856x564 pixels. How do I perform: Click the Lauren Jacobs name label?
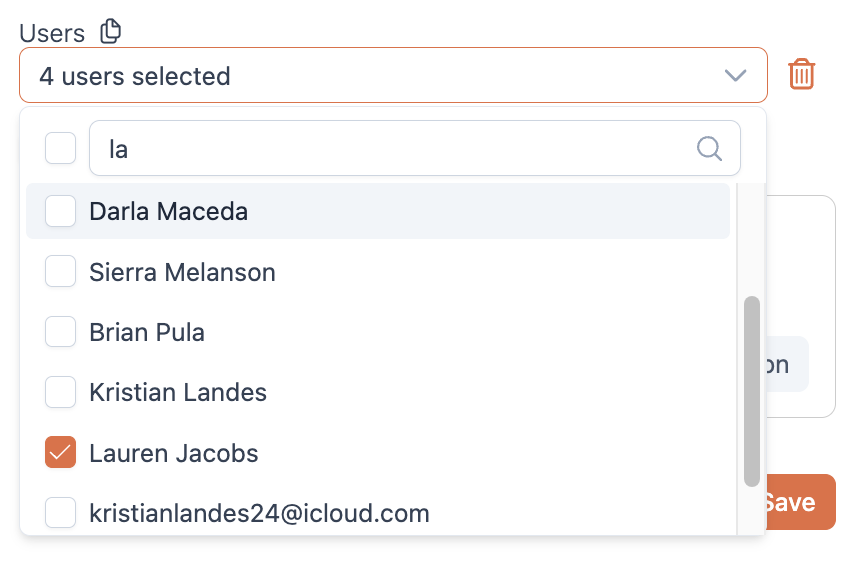[174, 453]
